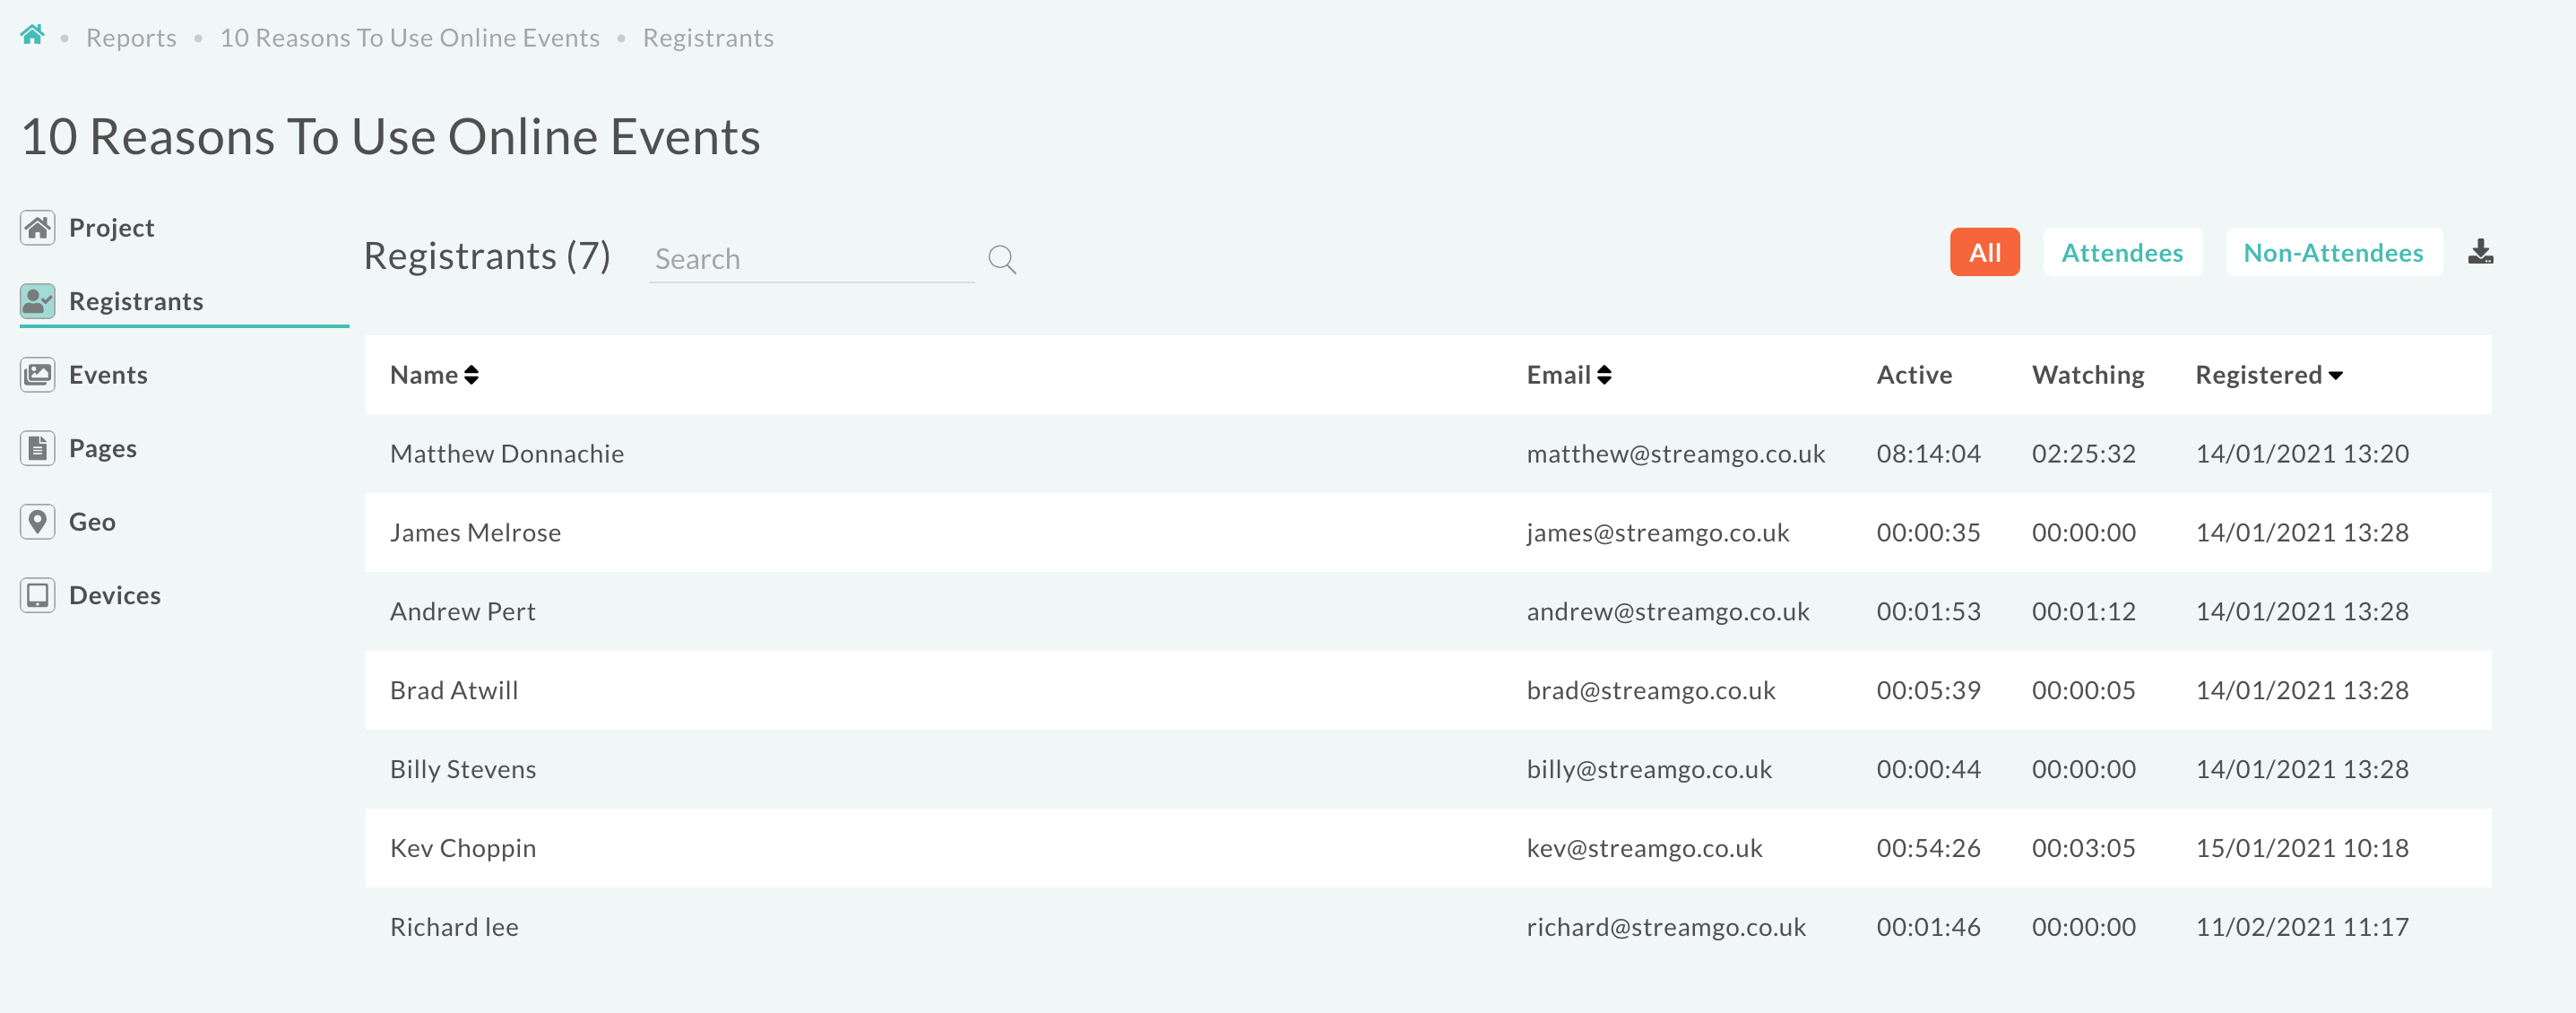Click email james@streamgo.co.uk
The image size is (2576, 1013).
[1658, 533]
